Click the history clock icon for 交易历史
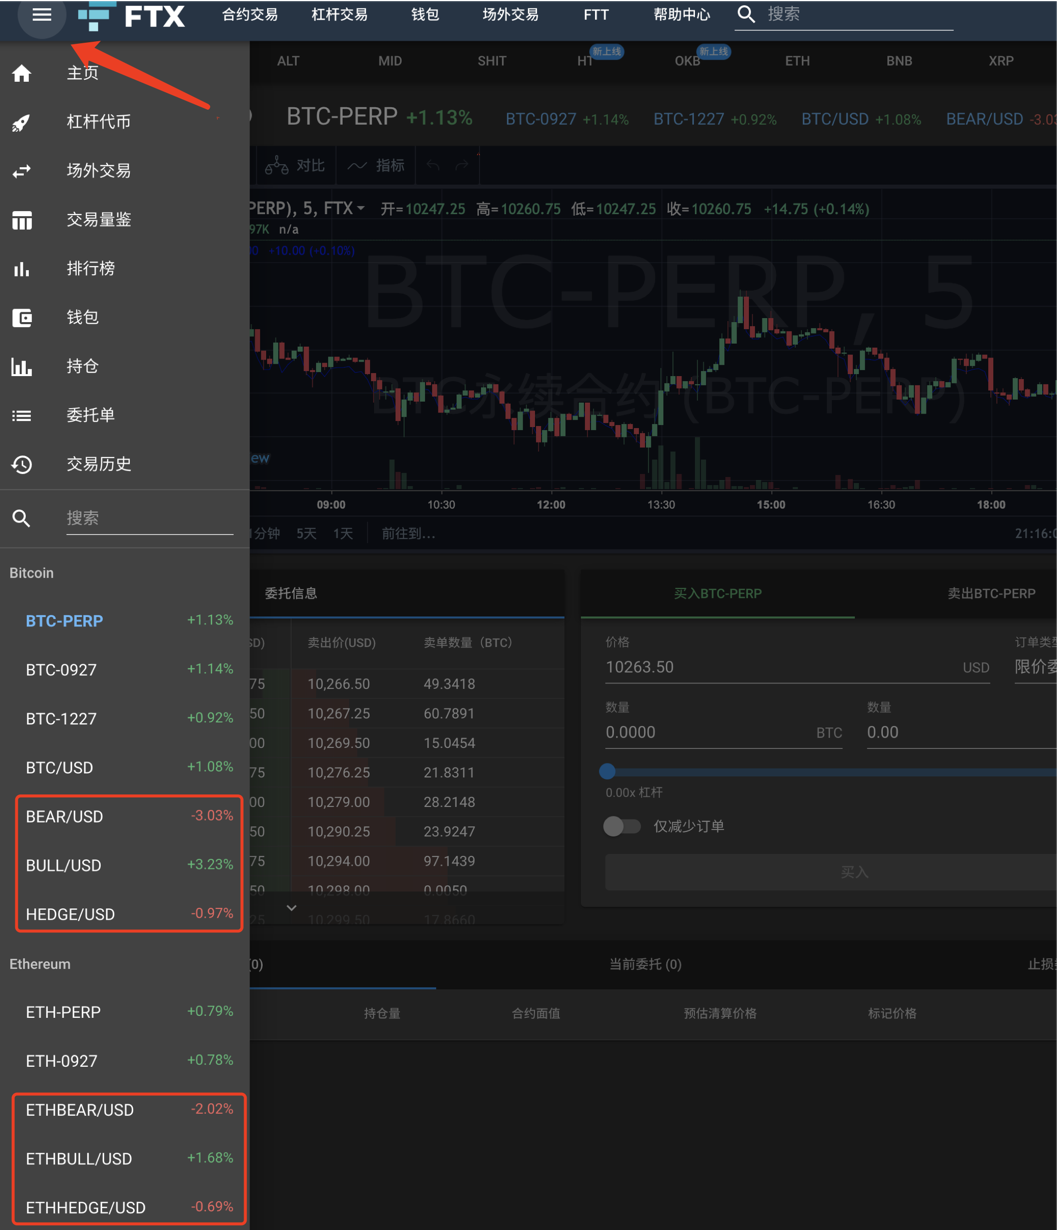Viewport: 1058px width, 1230px height. (x=22, y=465)
